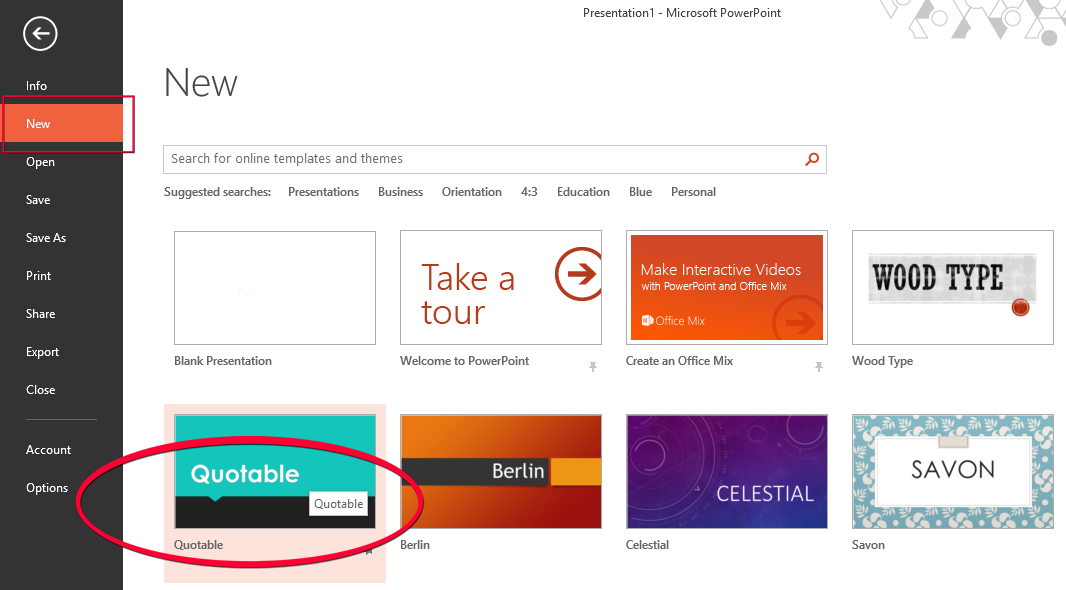Search suggested term Business

(x=400, y=192)
